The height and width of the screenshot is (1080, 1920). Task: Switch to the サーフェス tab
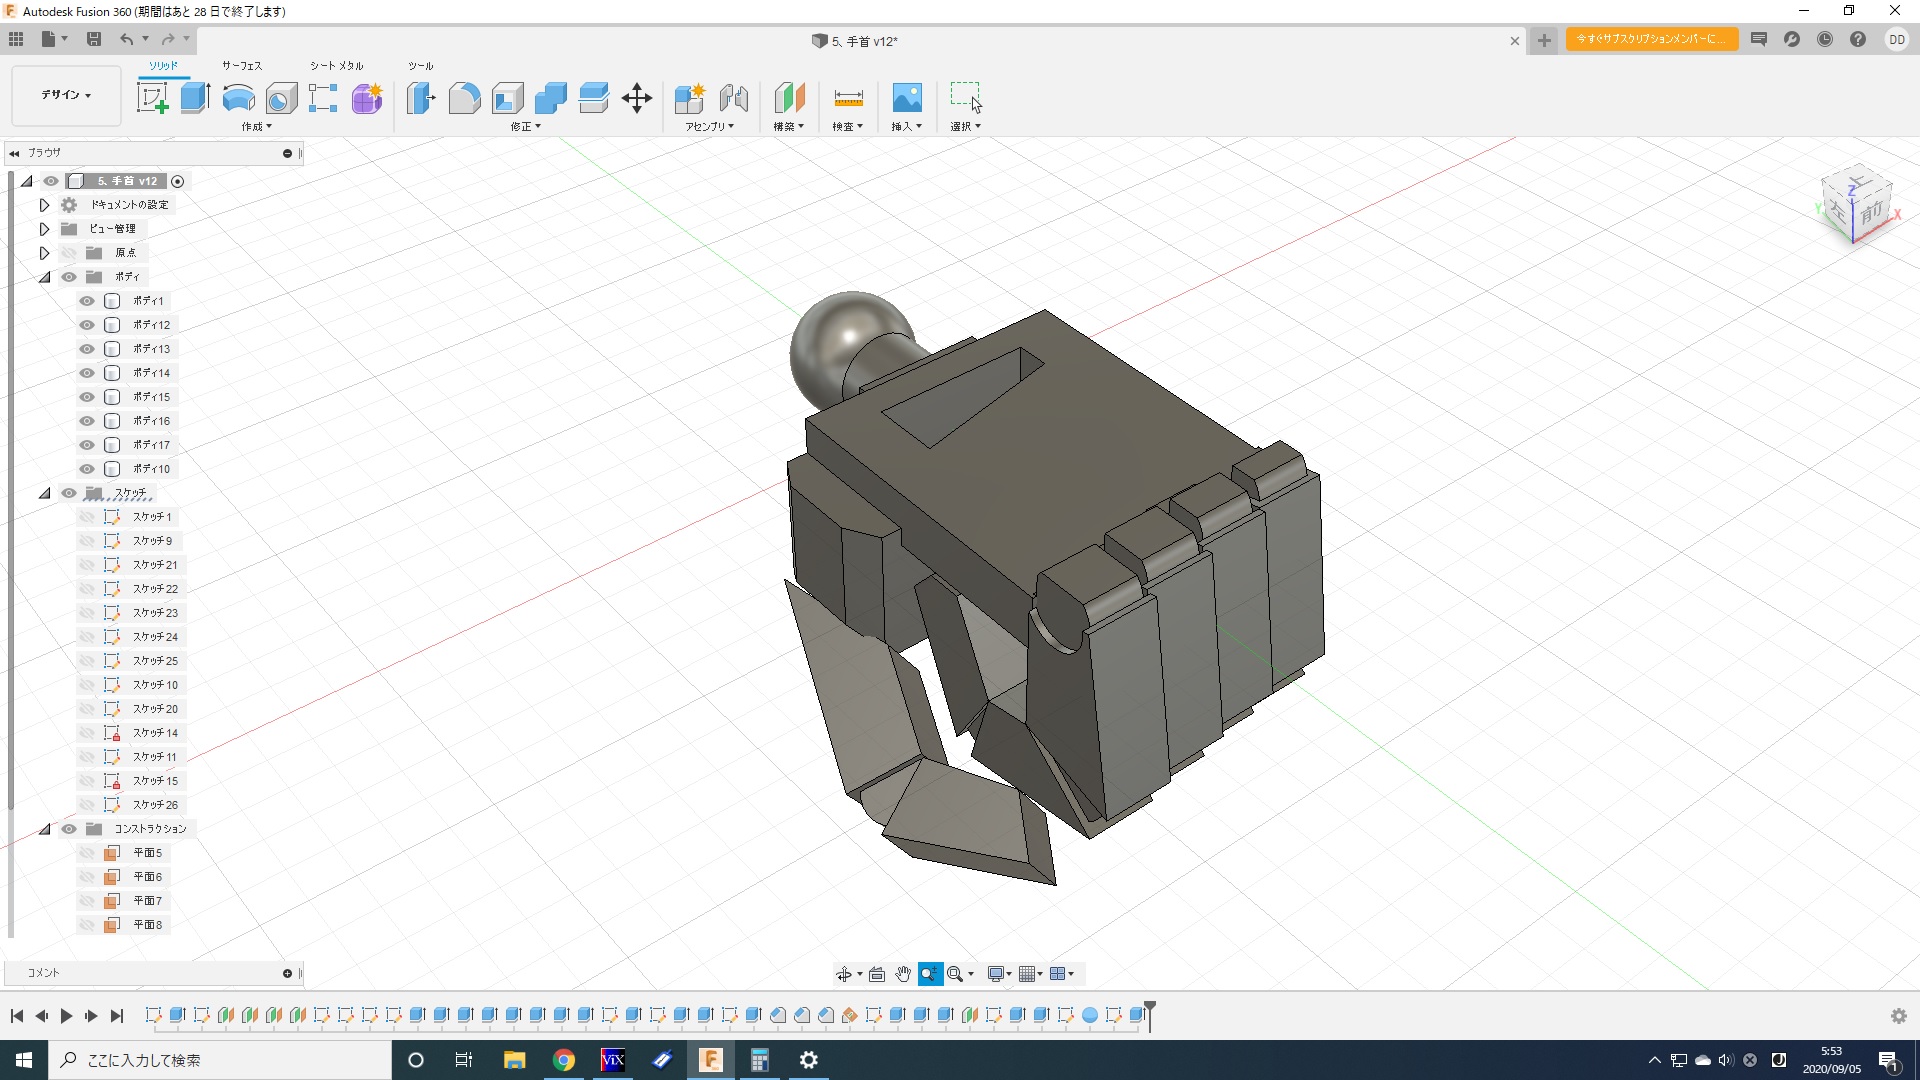242,66
